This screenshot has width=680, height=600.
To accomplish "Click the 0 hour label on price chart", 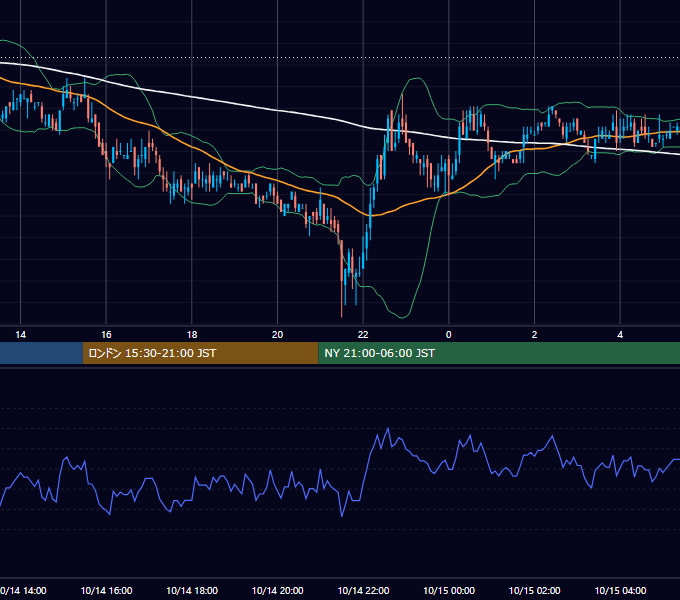I will click(x=449, y=335).
